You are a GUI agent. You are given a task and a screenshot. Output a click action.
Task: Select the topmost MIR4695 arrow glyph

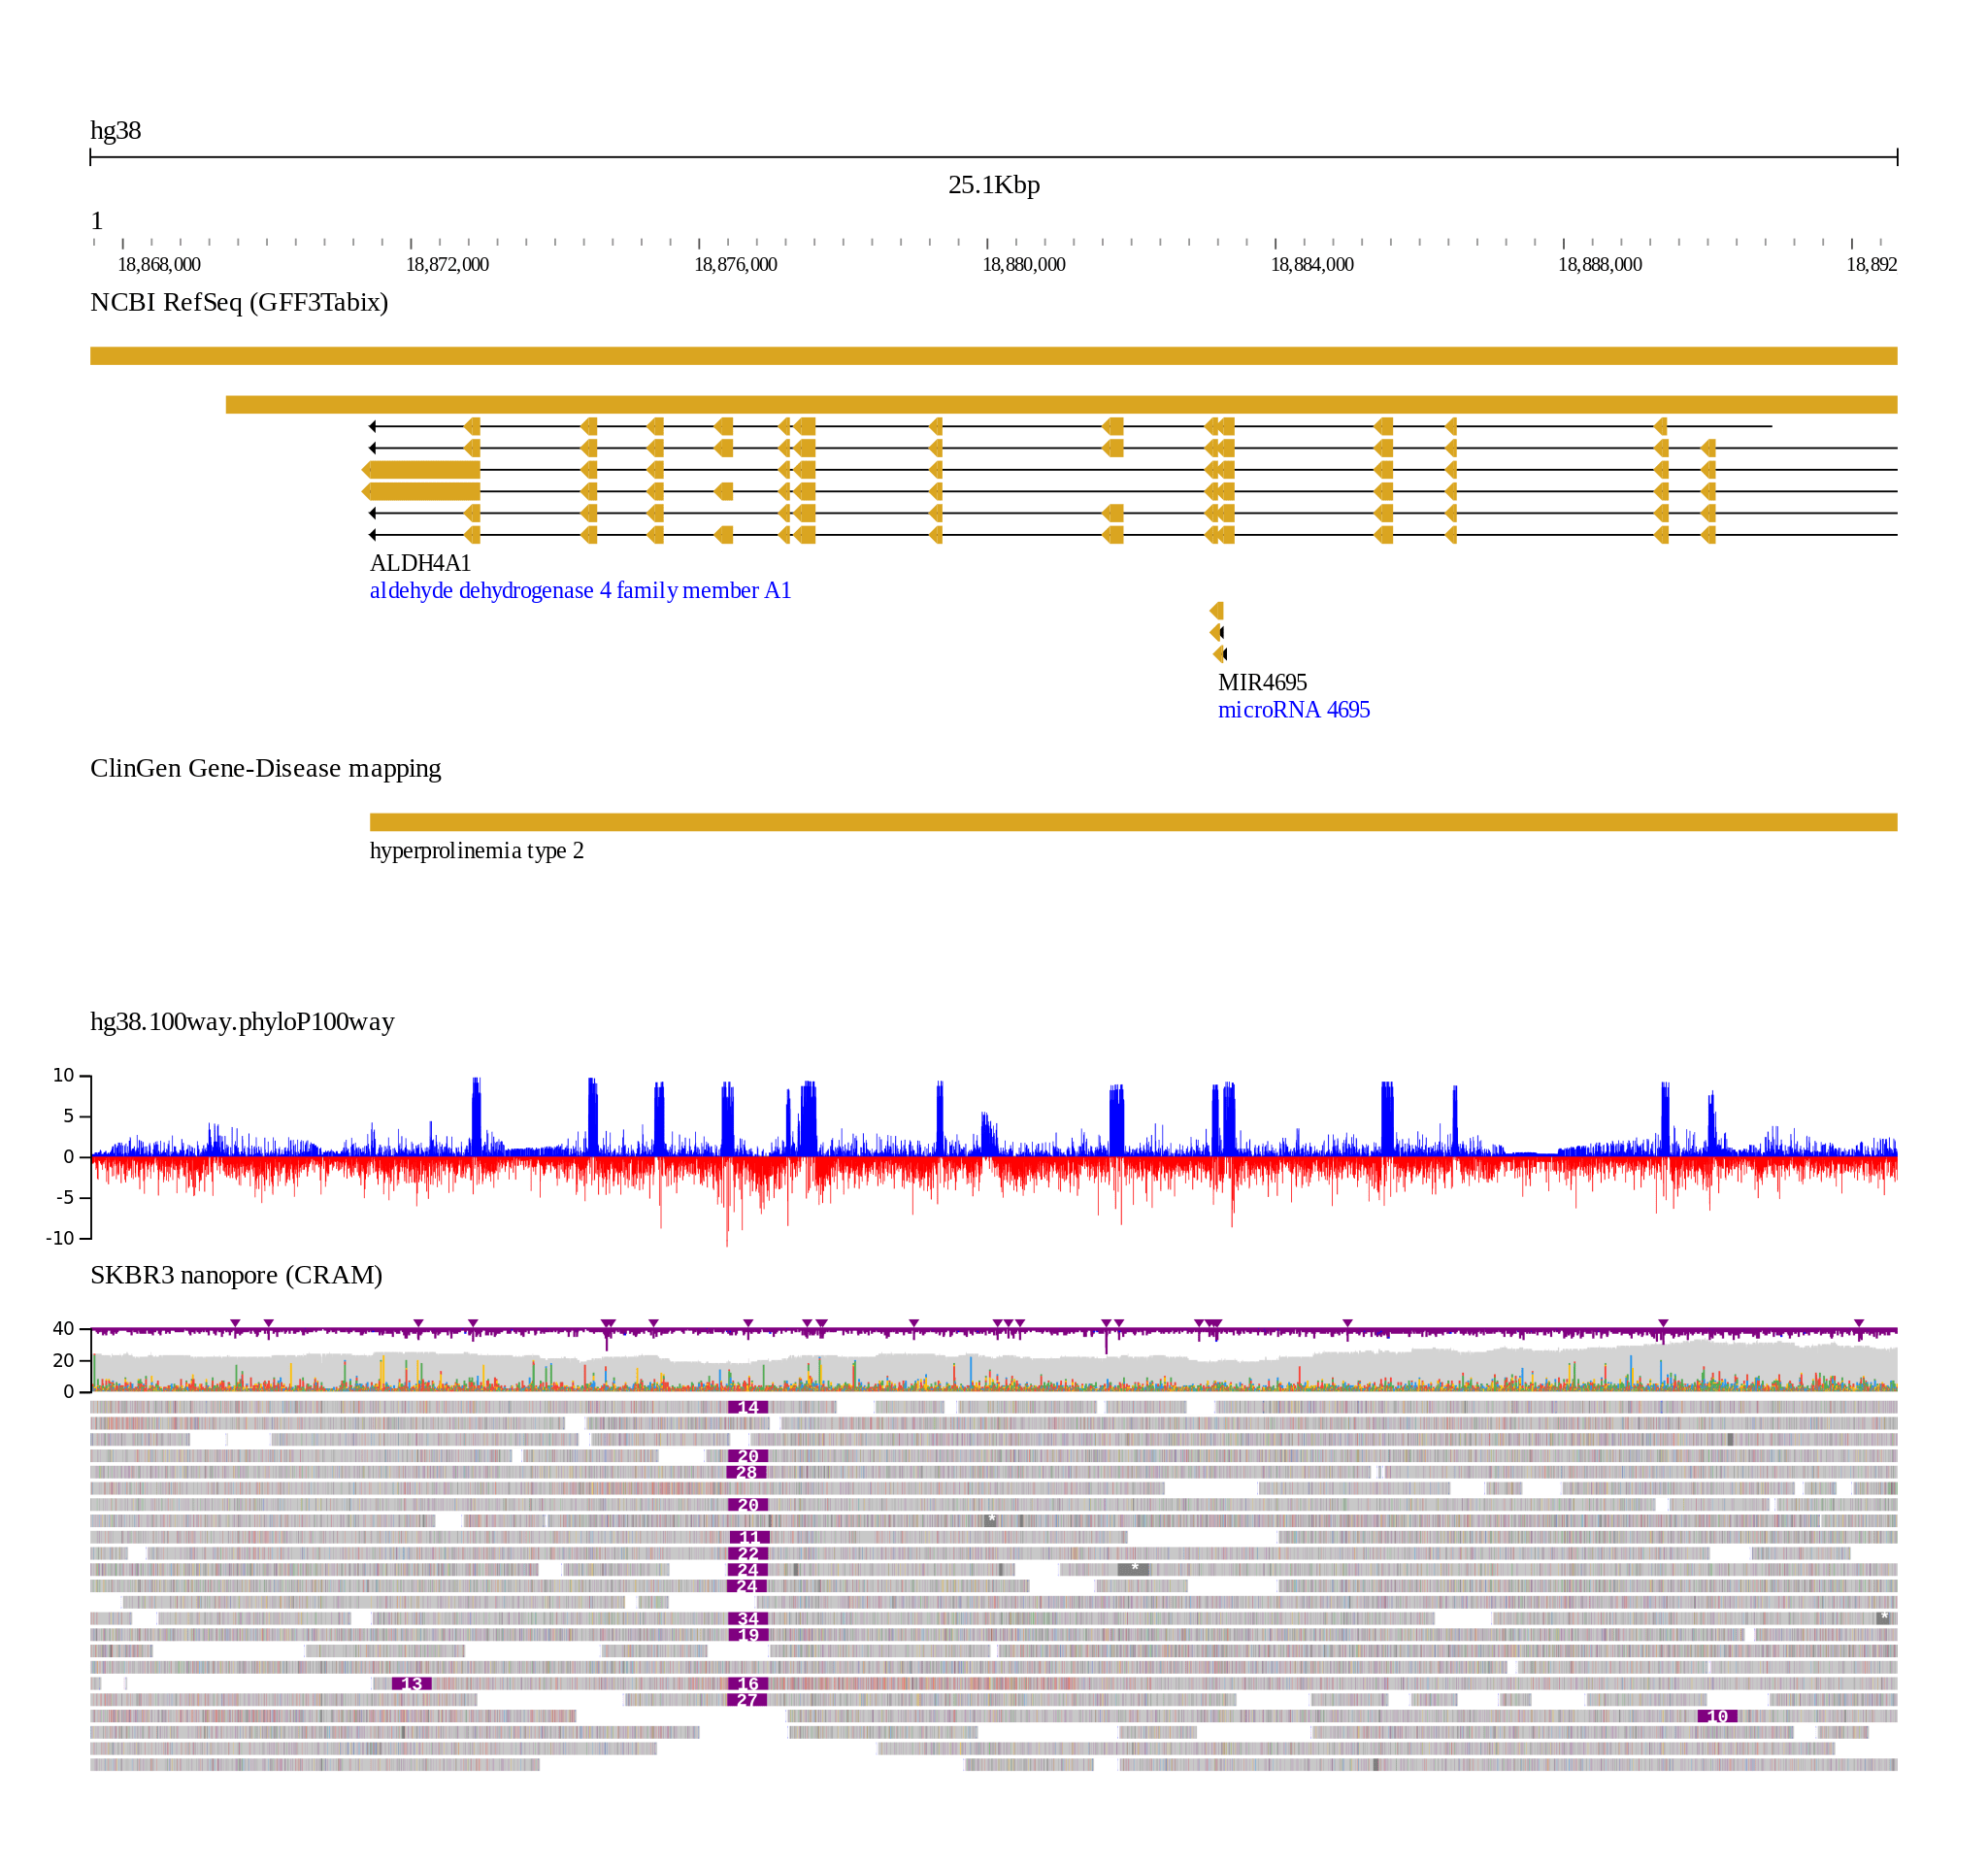pos(1217,610)
